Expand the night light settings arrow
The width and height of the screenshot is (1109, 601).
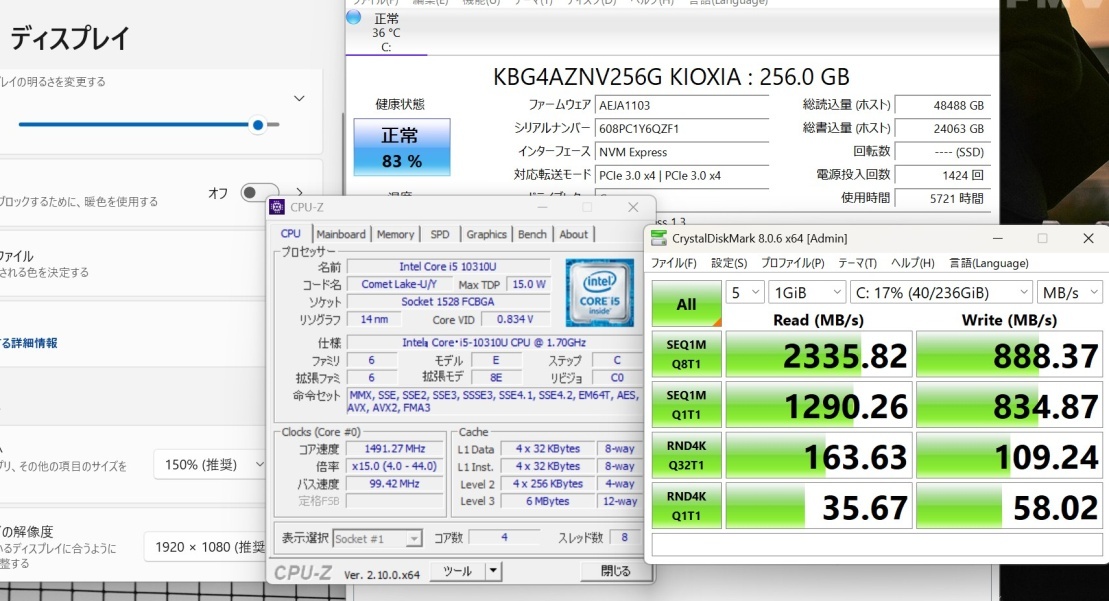pyautogui.click(x=300, y=192)
